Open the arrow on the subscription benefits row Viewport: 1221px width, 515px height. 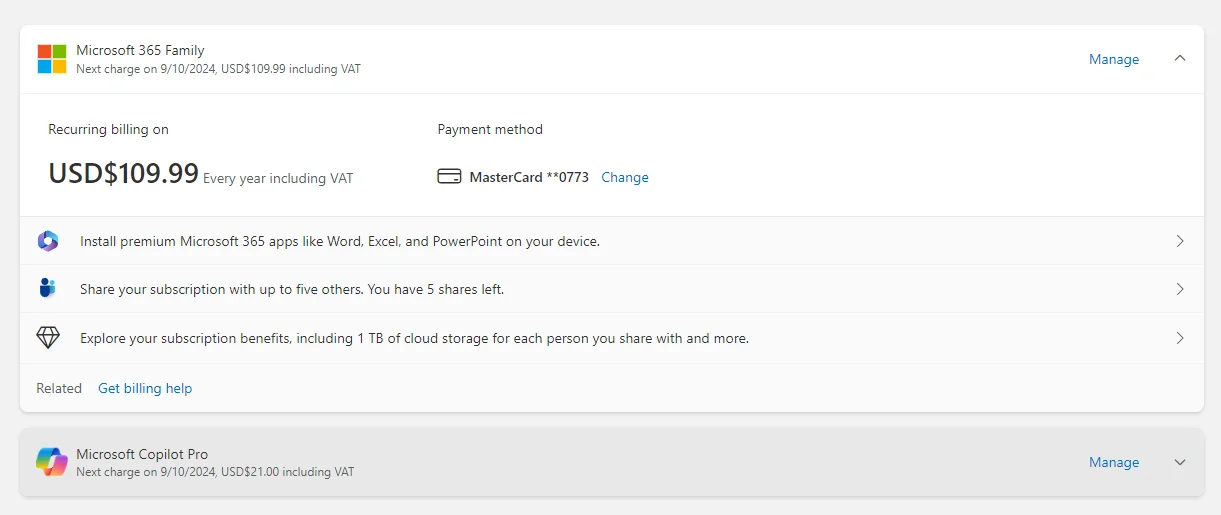coord(1180,338)
